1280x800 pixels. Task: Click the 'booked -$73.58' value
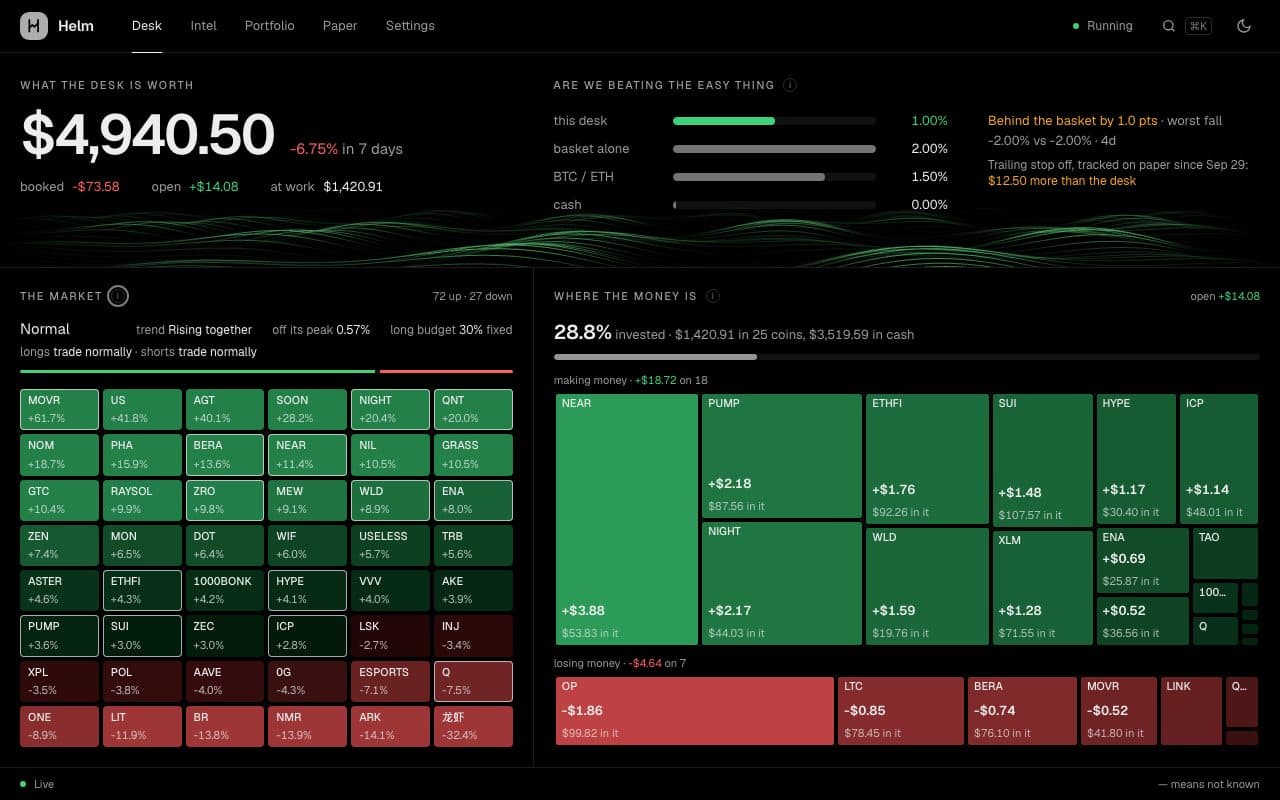(70, 186)
